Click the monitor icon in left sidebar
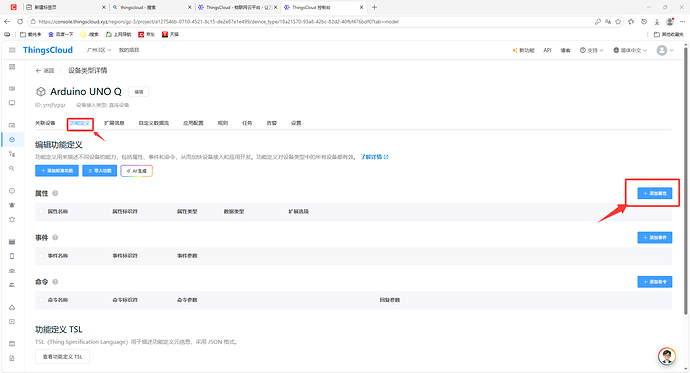Viewport: 690px width, 373px height. (12, 103)
